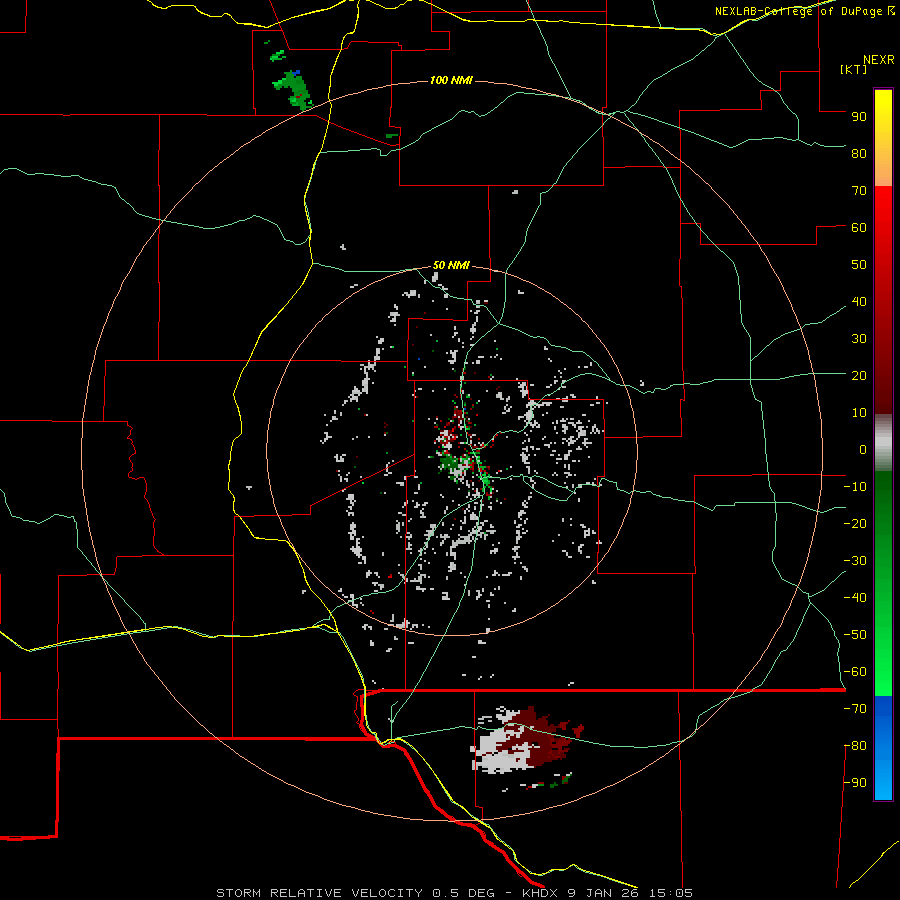
Task: Click the [KT] units label
Action: click(x=854, y=69)
